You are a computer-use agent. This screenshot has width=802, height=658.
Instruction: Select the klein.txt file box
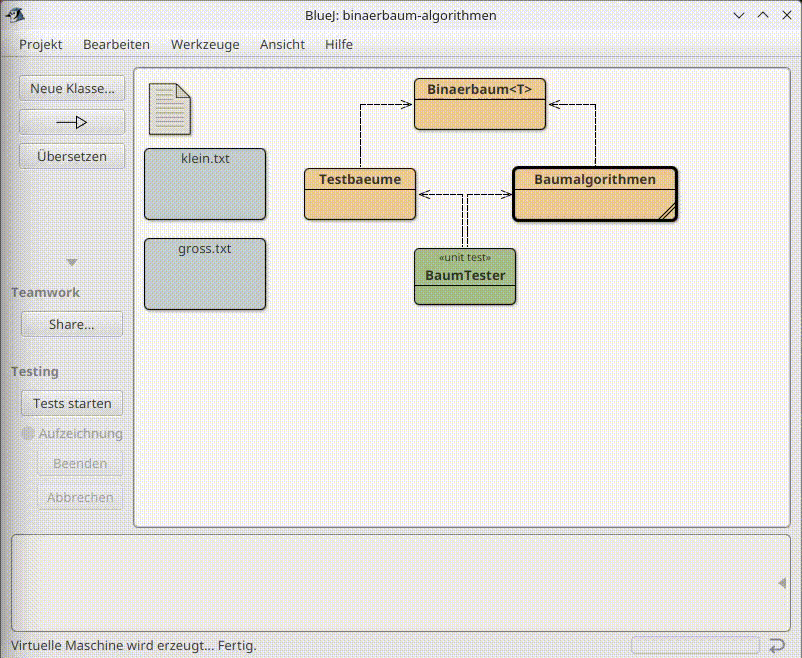coord(205,184)
